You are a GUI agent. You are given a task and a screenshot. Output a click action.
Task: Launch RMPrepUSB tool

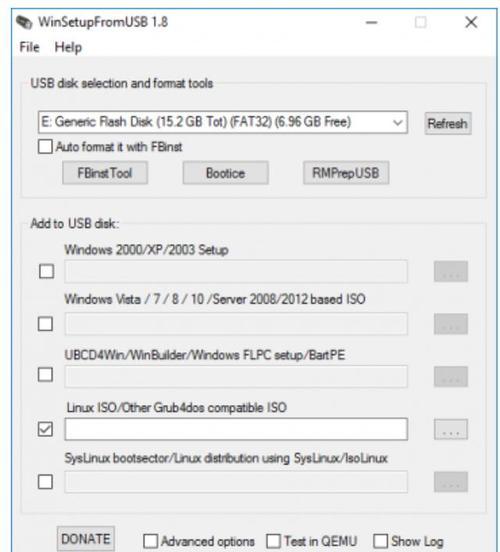(346, 173)
